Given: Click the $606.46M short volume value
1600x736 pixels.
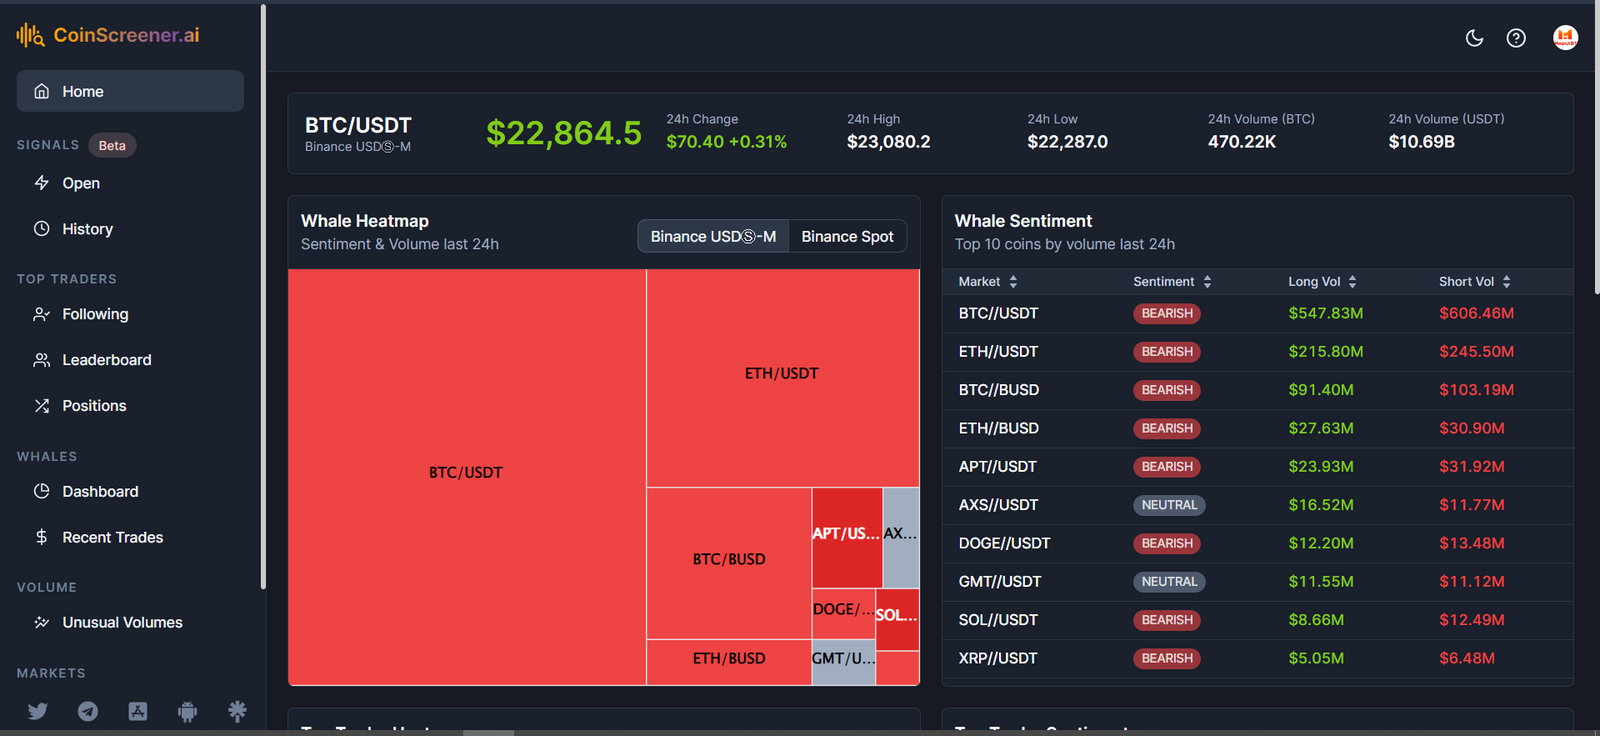Looking at the screenshot, I should click(1476, 313).
